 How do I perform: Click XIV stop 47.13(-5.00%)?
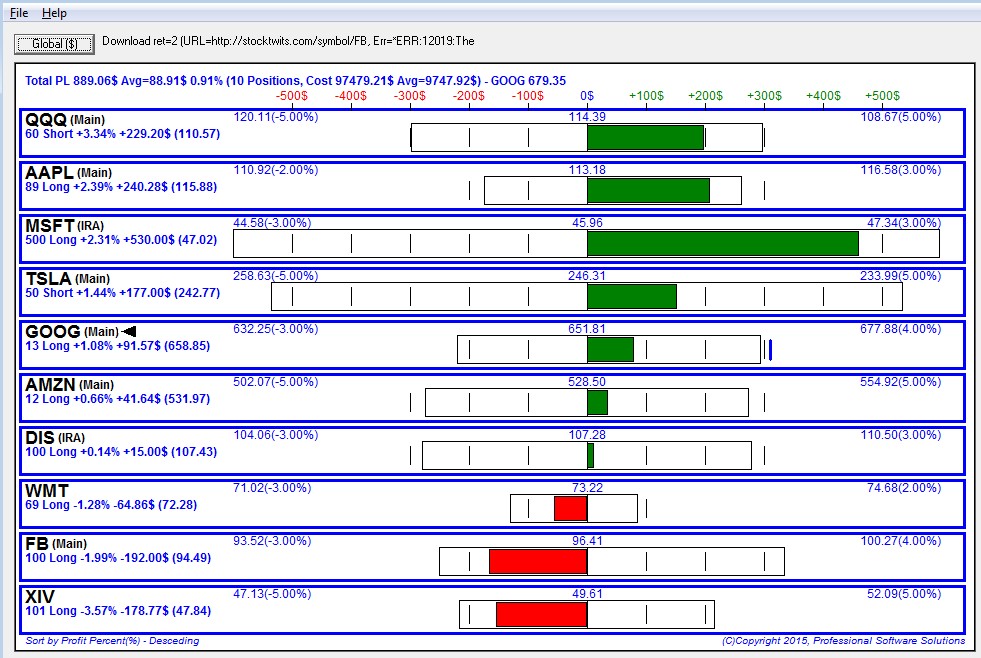272,594
